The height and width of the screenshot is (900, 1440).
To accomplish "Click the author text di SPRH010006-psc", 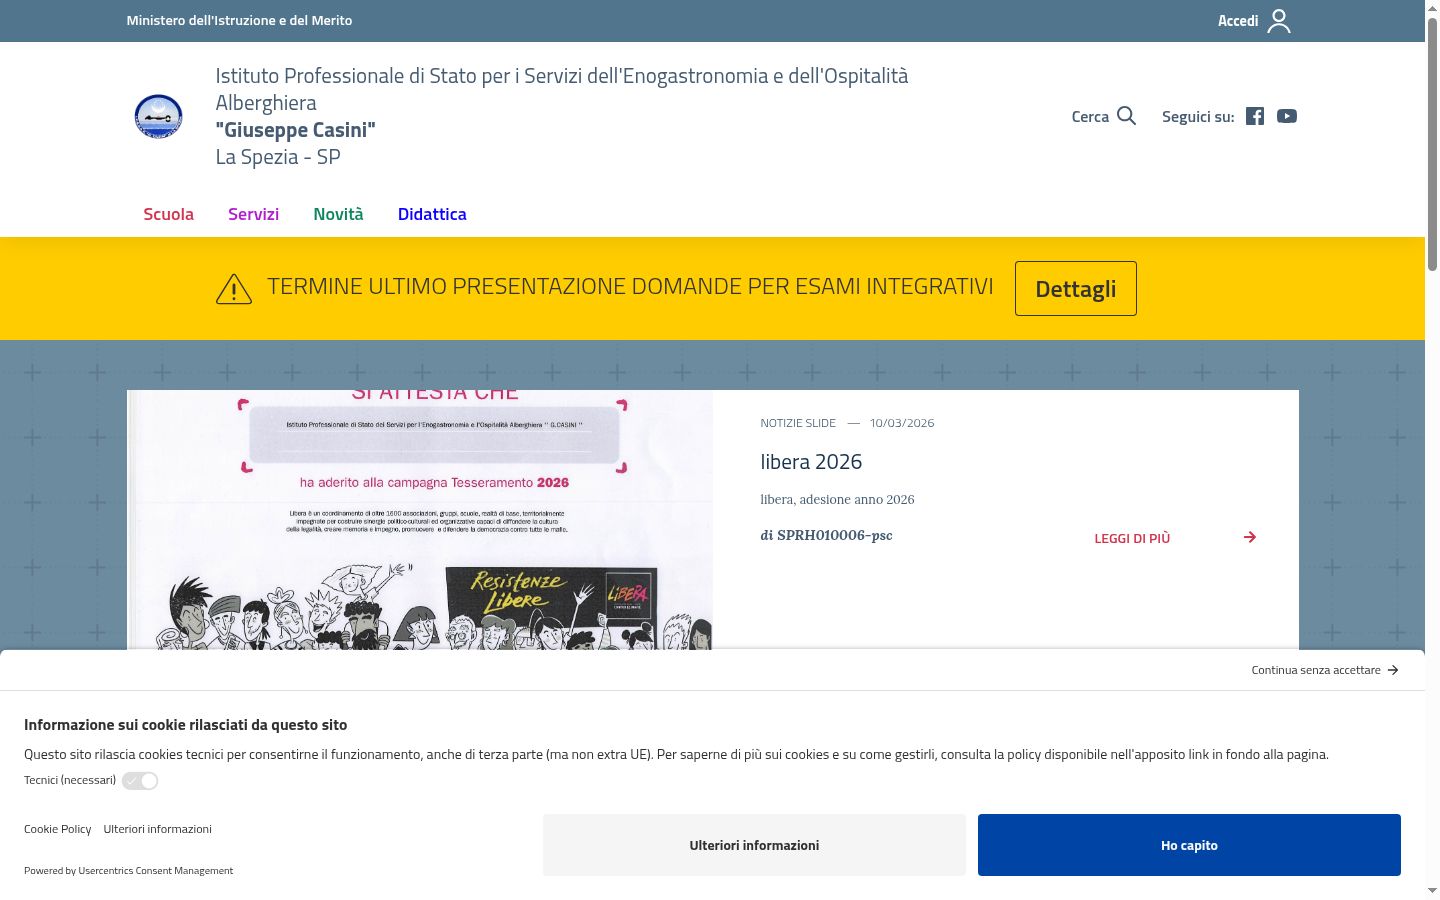I will (826, 535).
